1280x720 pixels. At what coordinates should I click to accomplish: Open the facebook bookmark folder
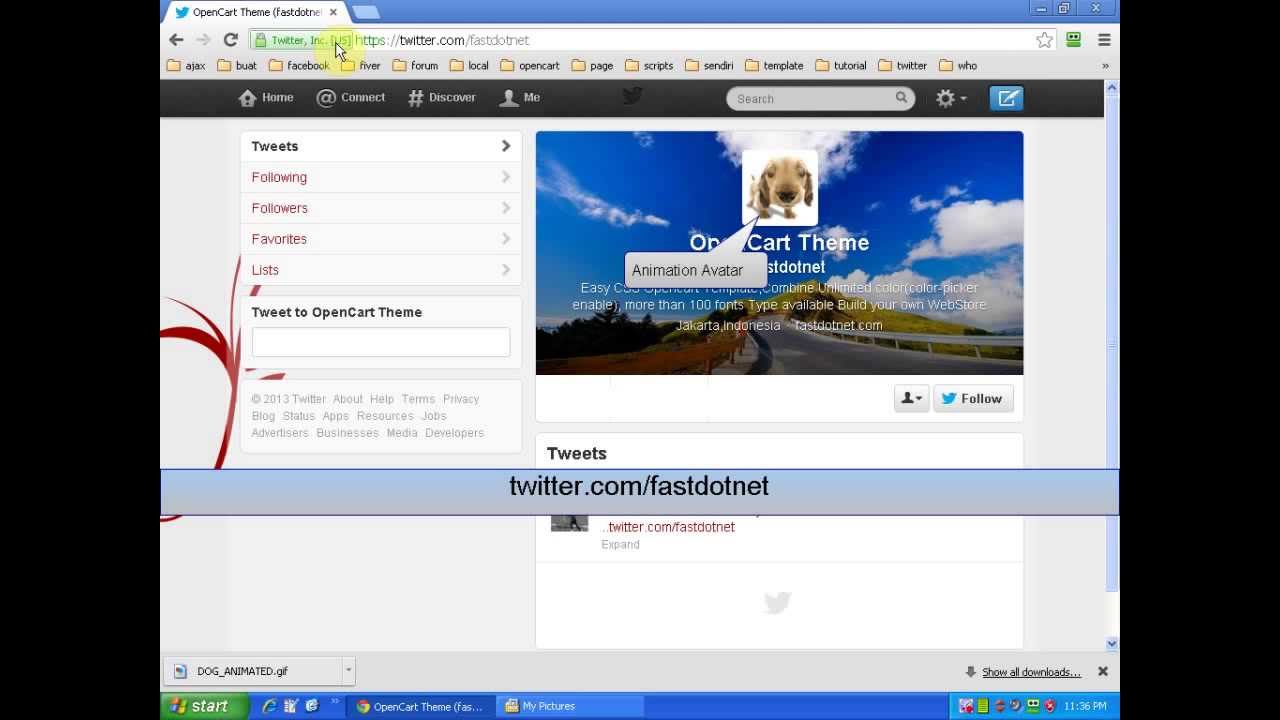click(x=298, y=66)
